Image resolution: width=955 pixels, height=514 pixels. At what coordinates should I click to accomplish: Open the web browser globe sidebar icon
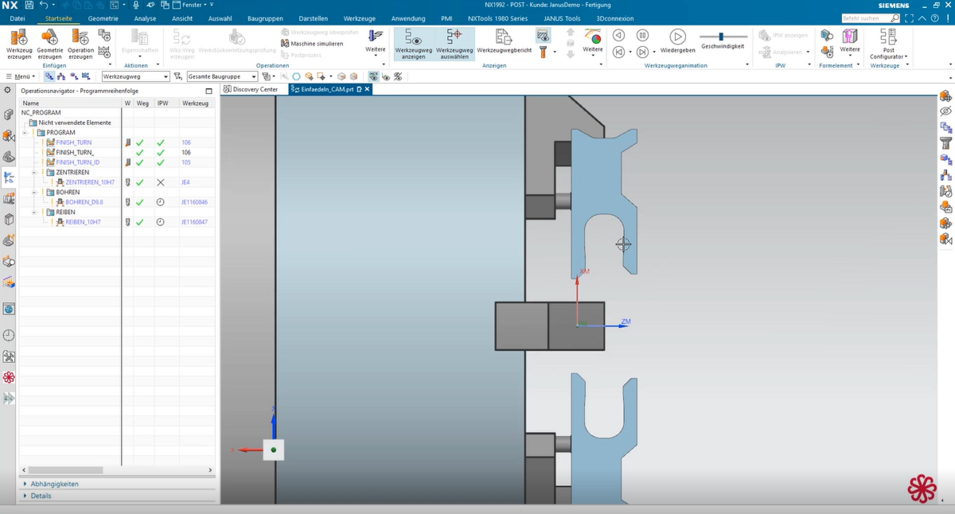(9, 309)
